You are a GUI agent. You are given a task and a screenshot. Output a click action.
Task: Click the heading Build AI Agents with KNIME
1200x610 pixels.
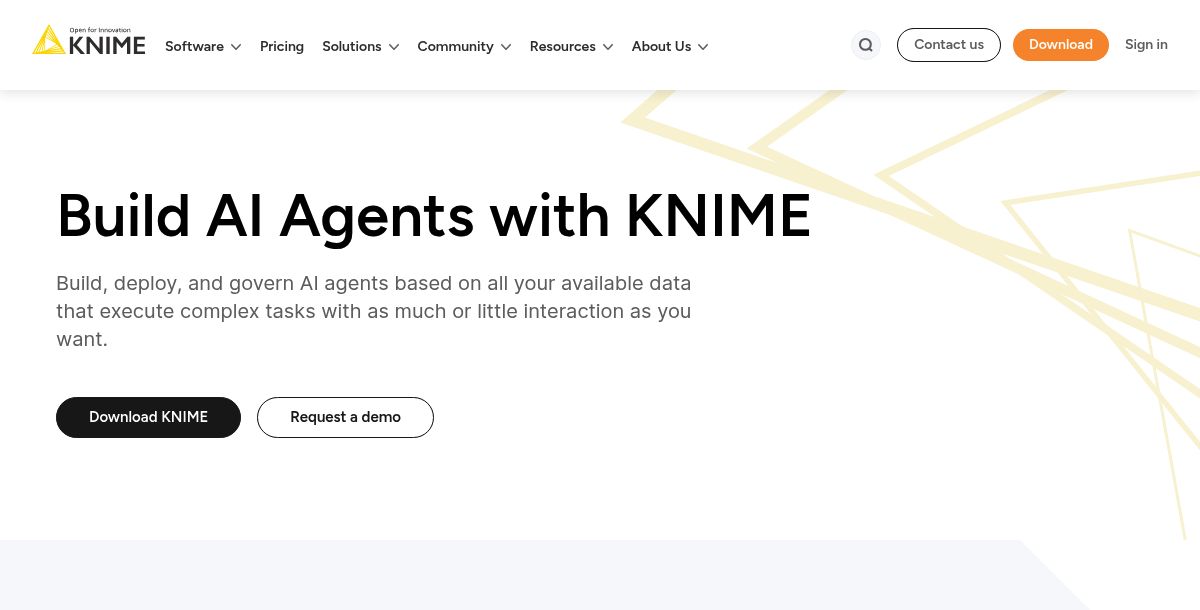tap(434, 216)
